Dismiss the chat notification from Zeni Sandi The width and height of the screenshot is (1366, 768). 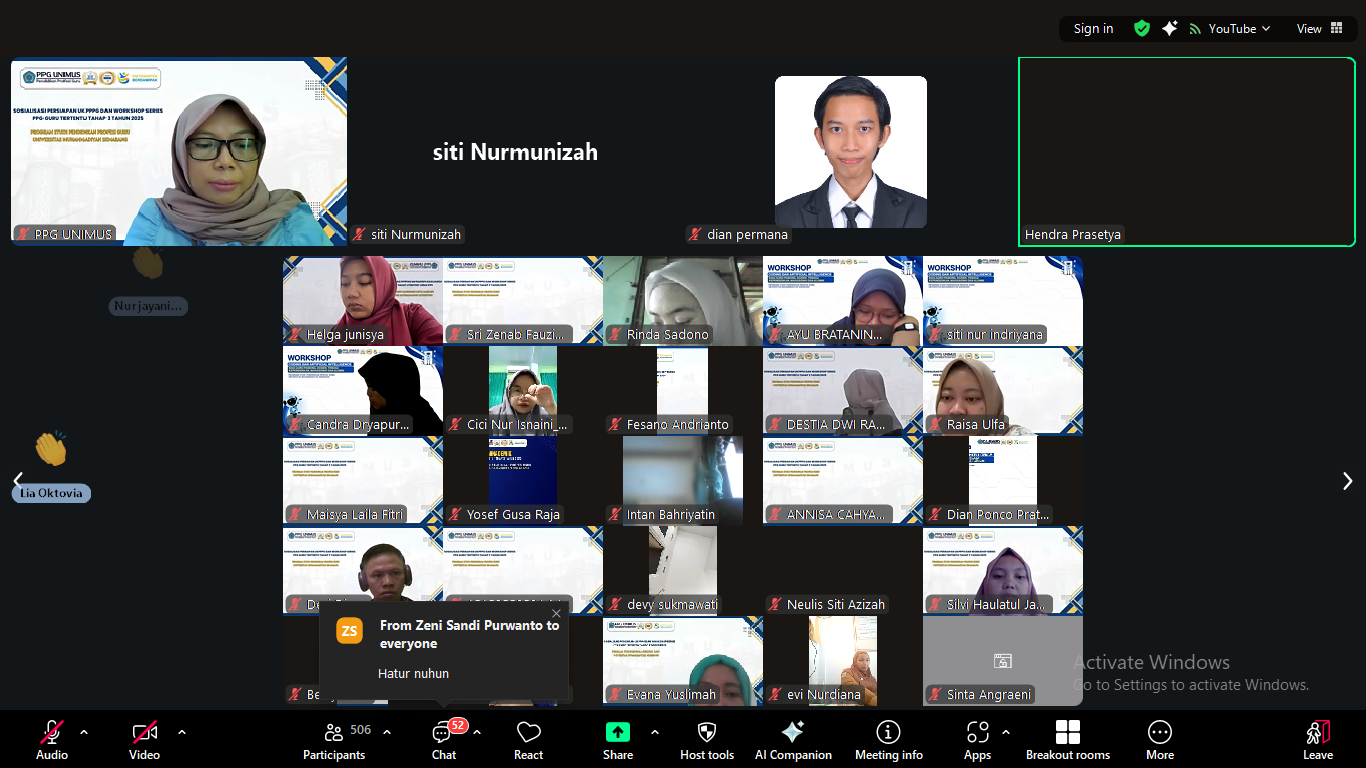557,614
